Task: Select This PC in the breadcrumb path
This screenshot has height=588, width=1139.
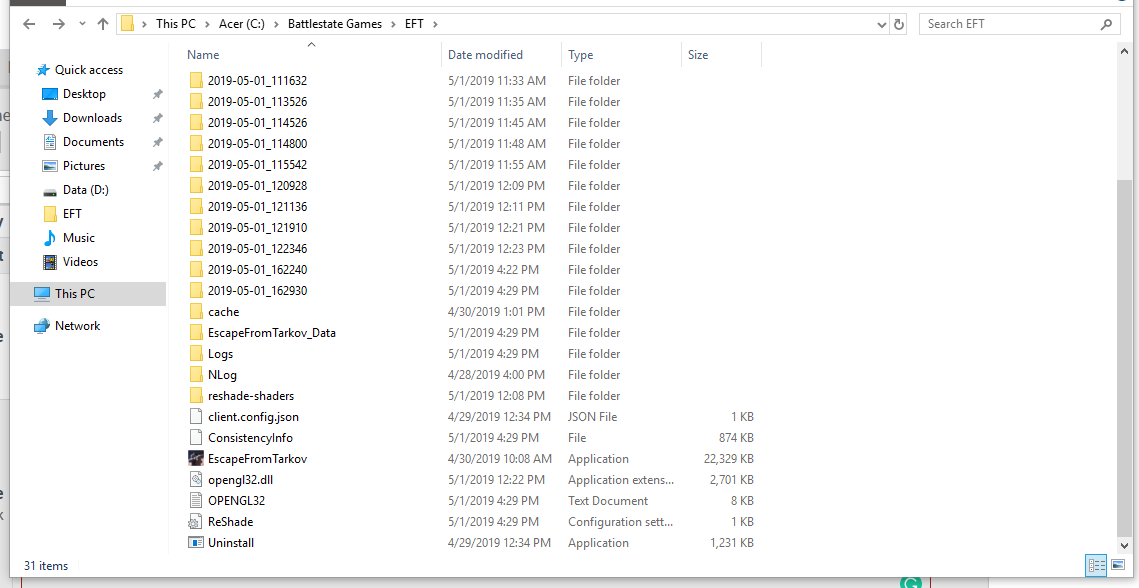Action: pyautogui.click(x=176, y=24)
